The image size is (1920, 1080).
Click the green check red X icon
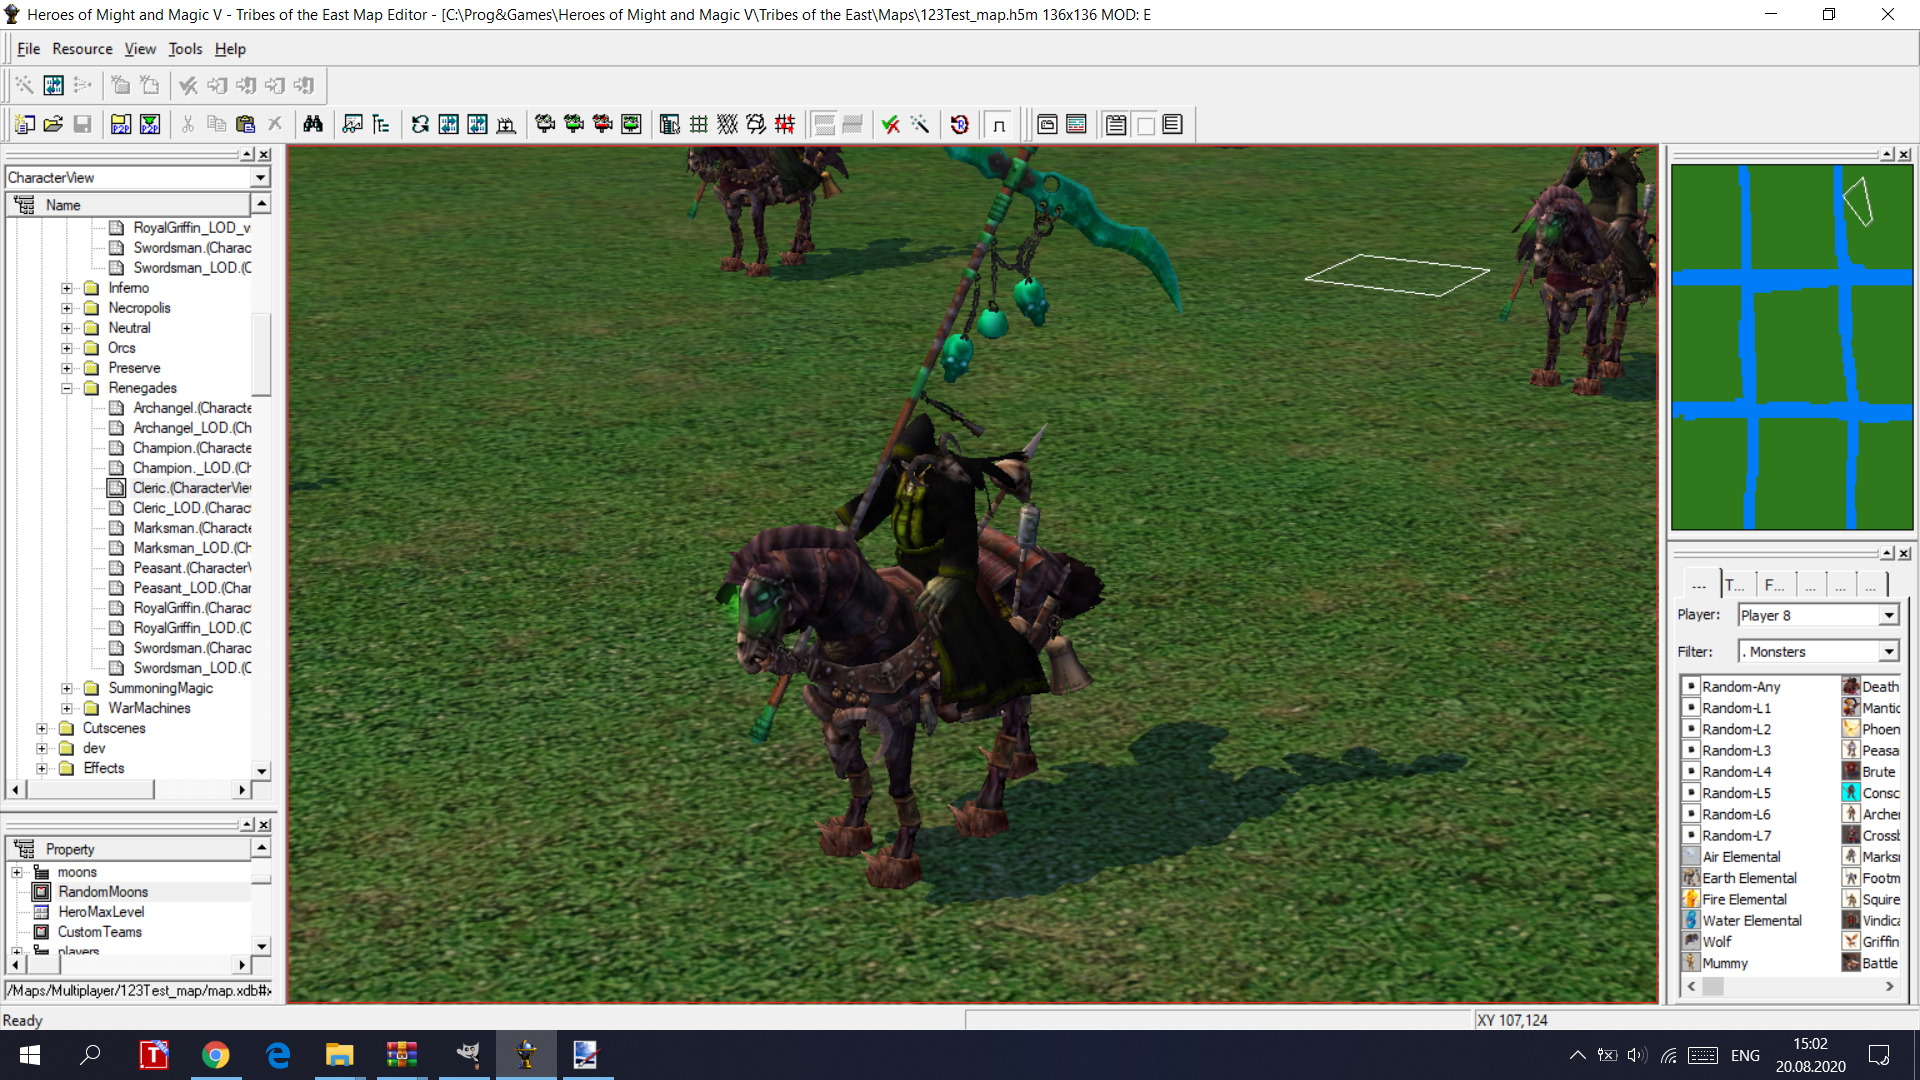click(890, 124)
